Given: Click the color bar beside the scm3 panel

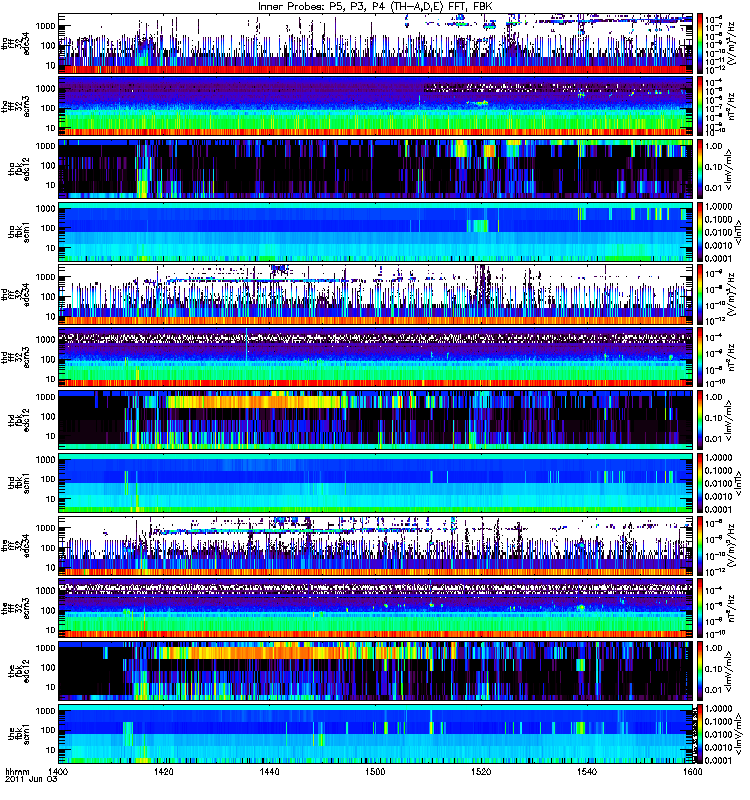Looking at the screenshot, I should point(699,608).
